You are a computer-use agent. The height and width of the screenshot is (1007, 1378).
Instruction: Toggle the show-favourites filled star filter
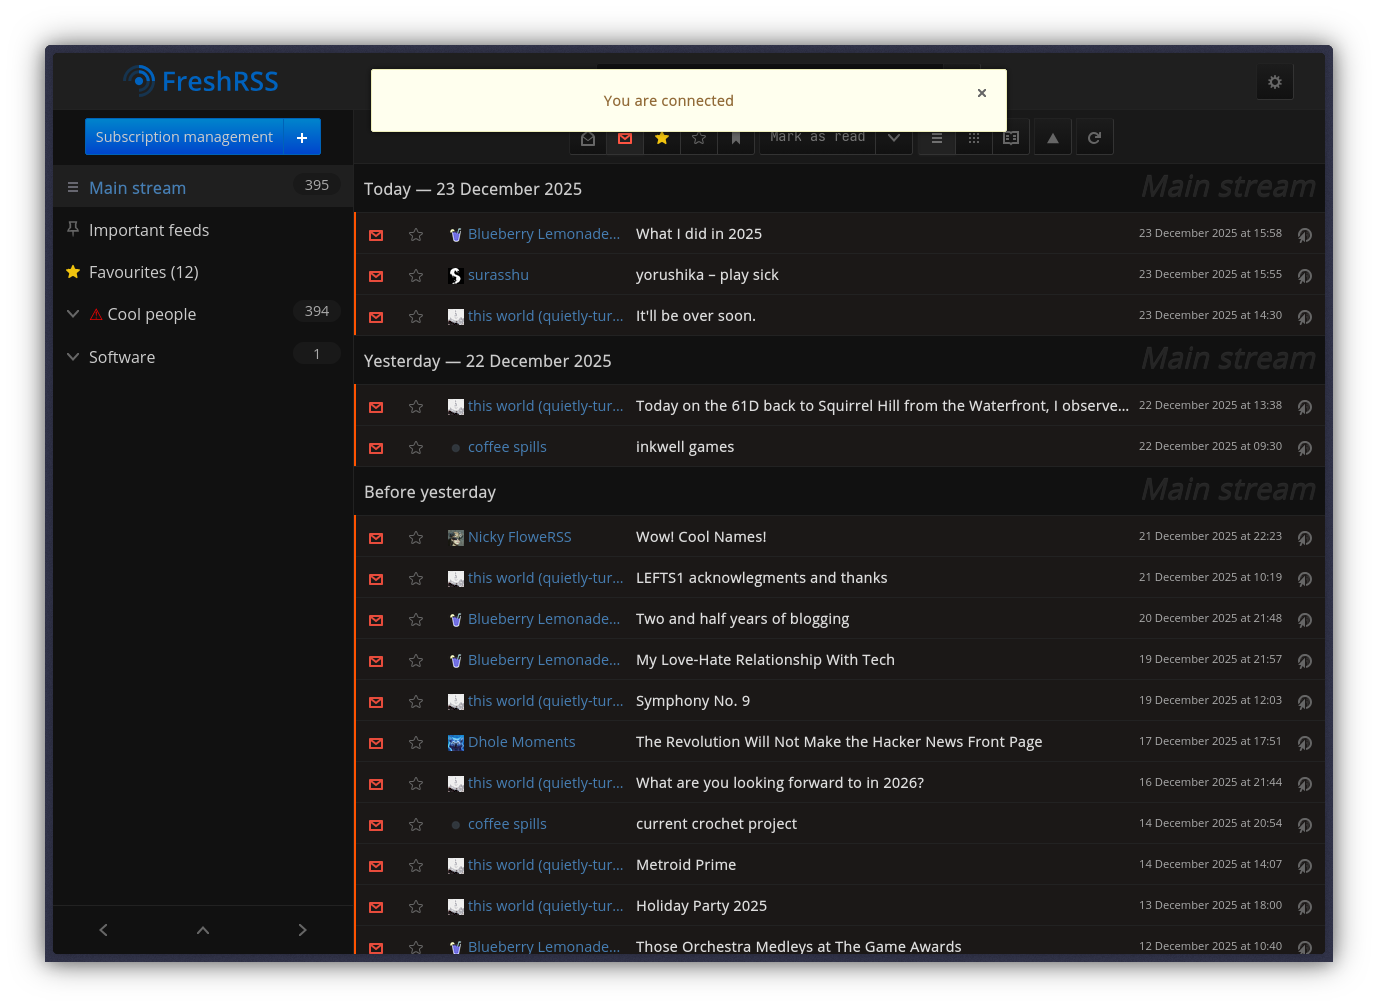point(662,138)
